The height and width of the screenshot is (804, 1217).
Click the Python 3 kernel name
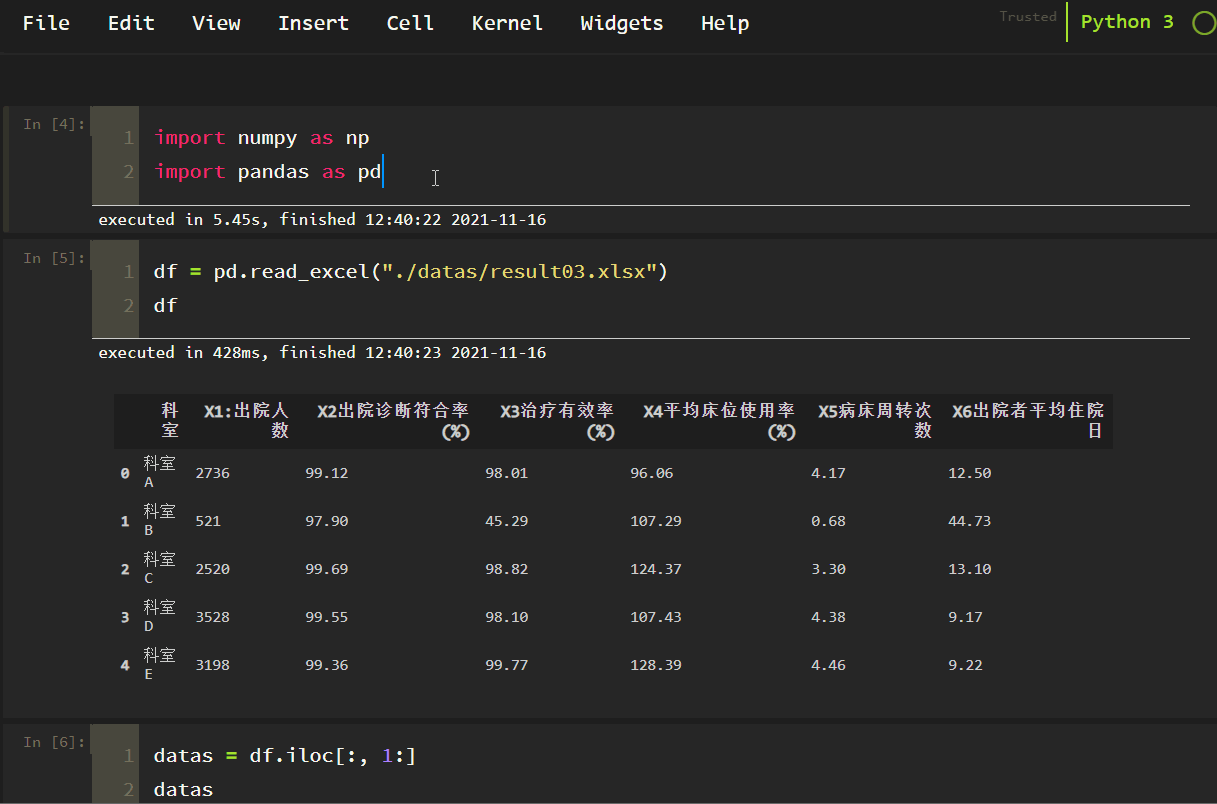click(x=1127, y=22)
